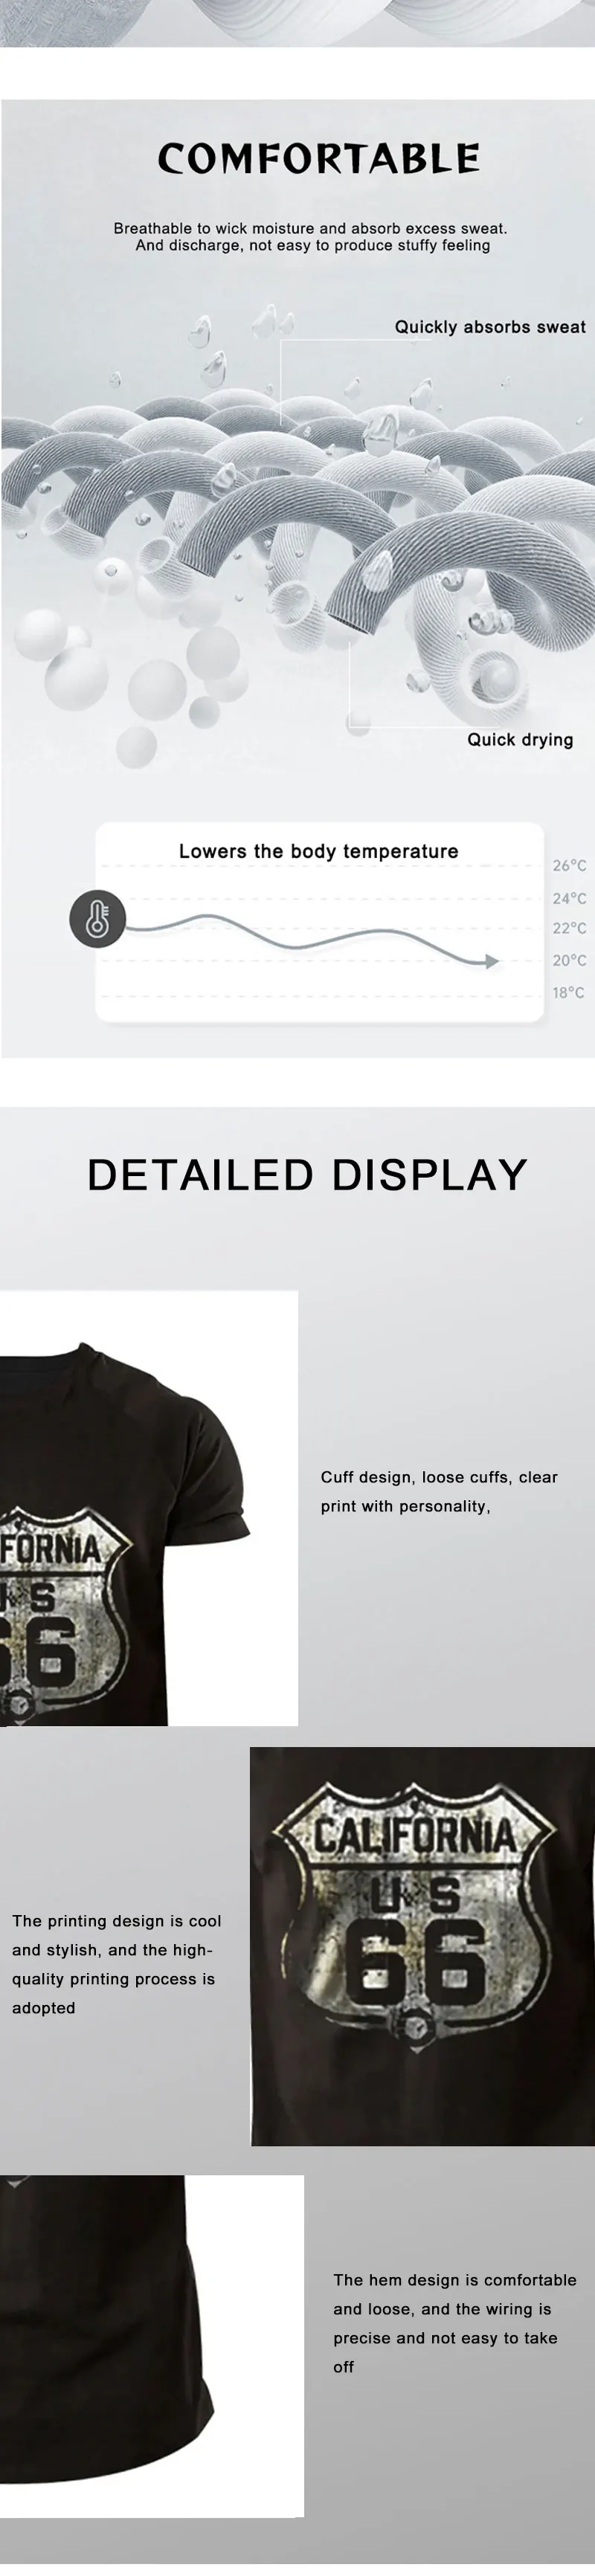Click the DETAILED DISPLAY heading

click(307, 1175)
